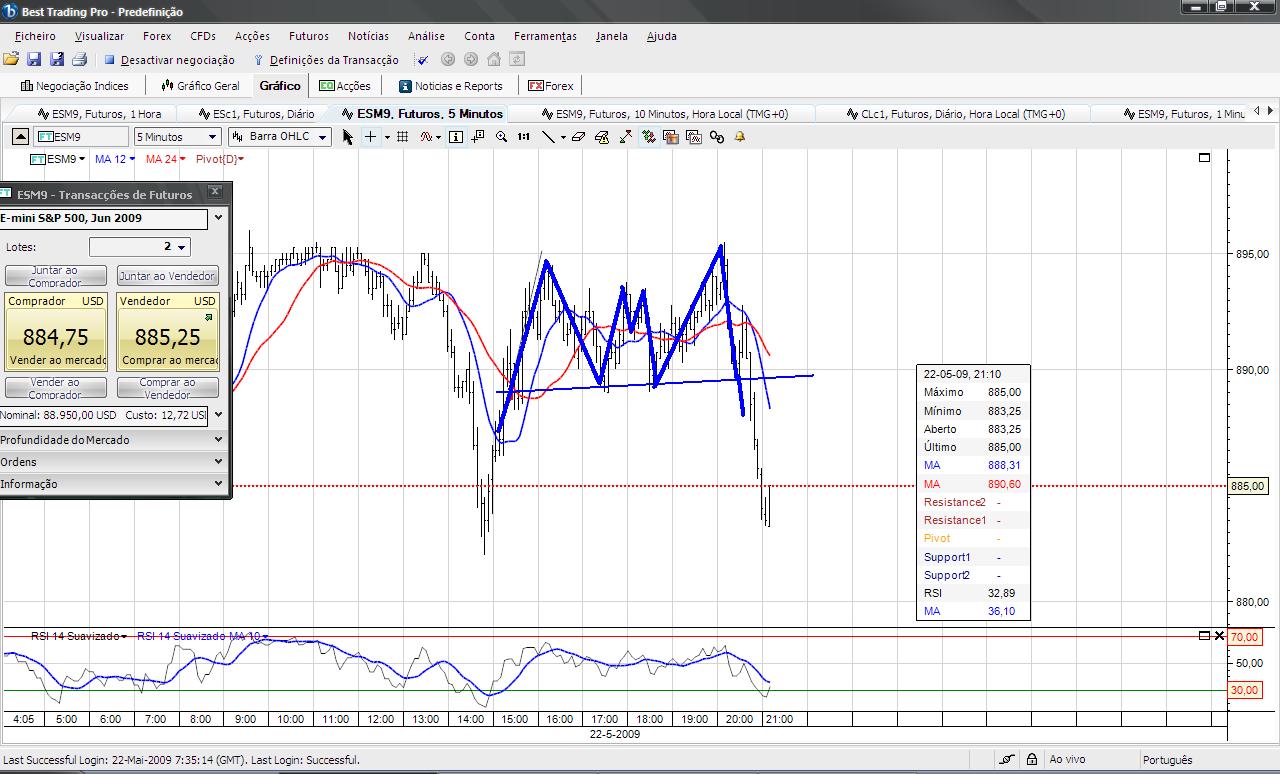Click the chart template image icon
Image resolution: width=1280 pixels, height=774 pixels.
coord(671,137)
